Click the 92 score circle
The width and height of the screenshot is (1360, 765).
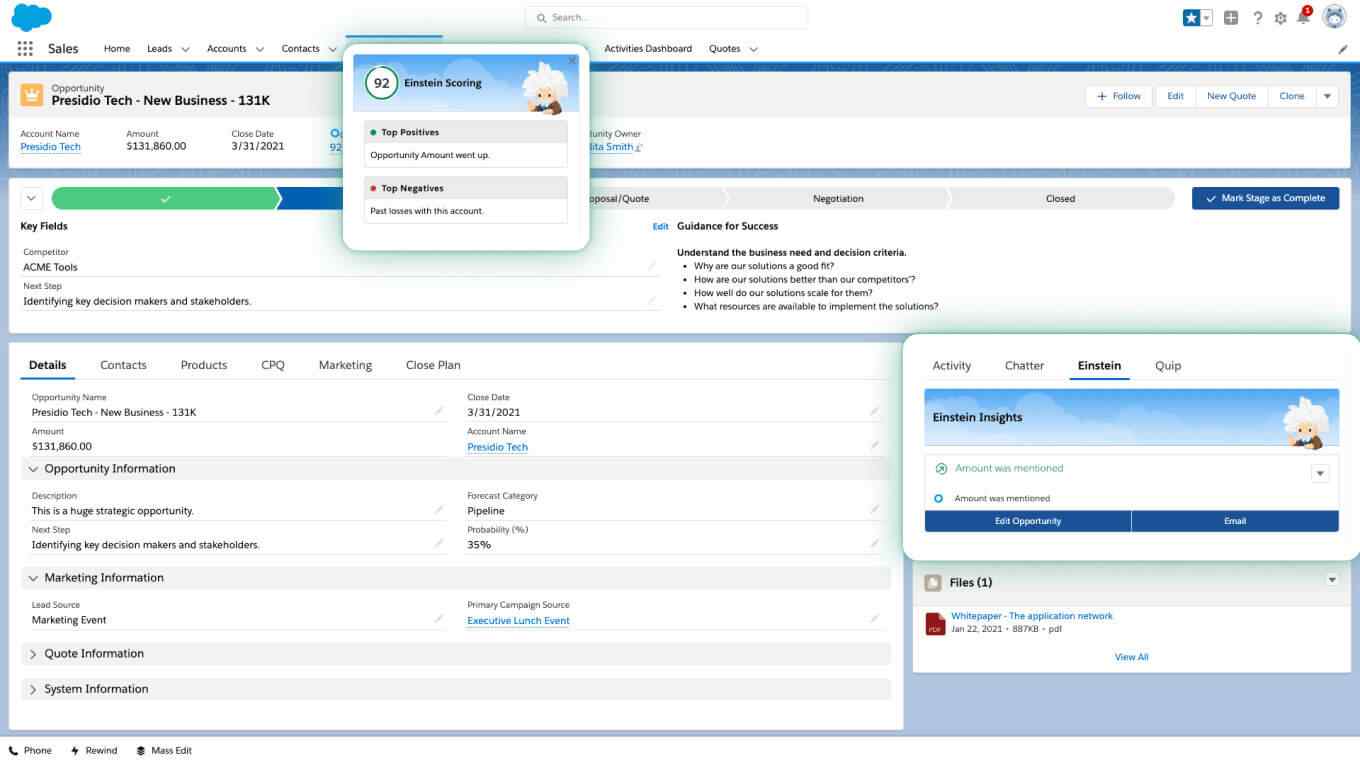click(381, 83)
